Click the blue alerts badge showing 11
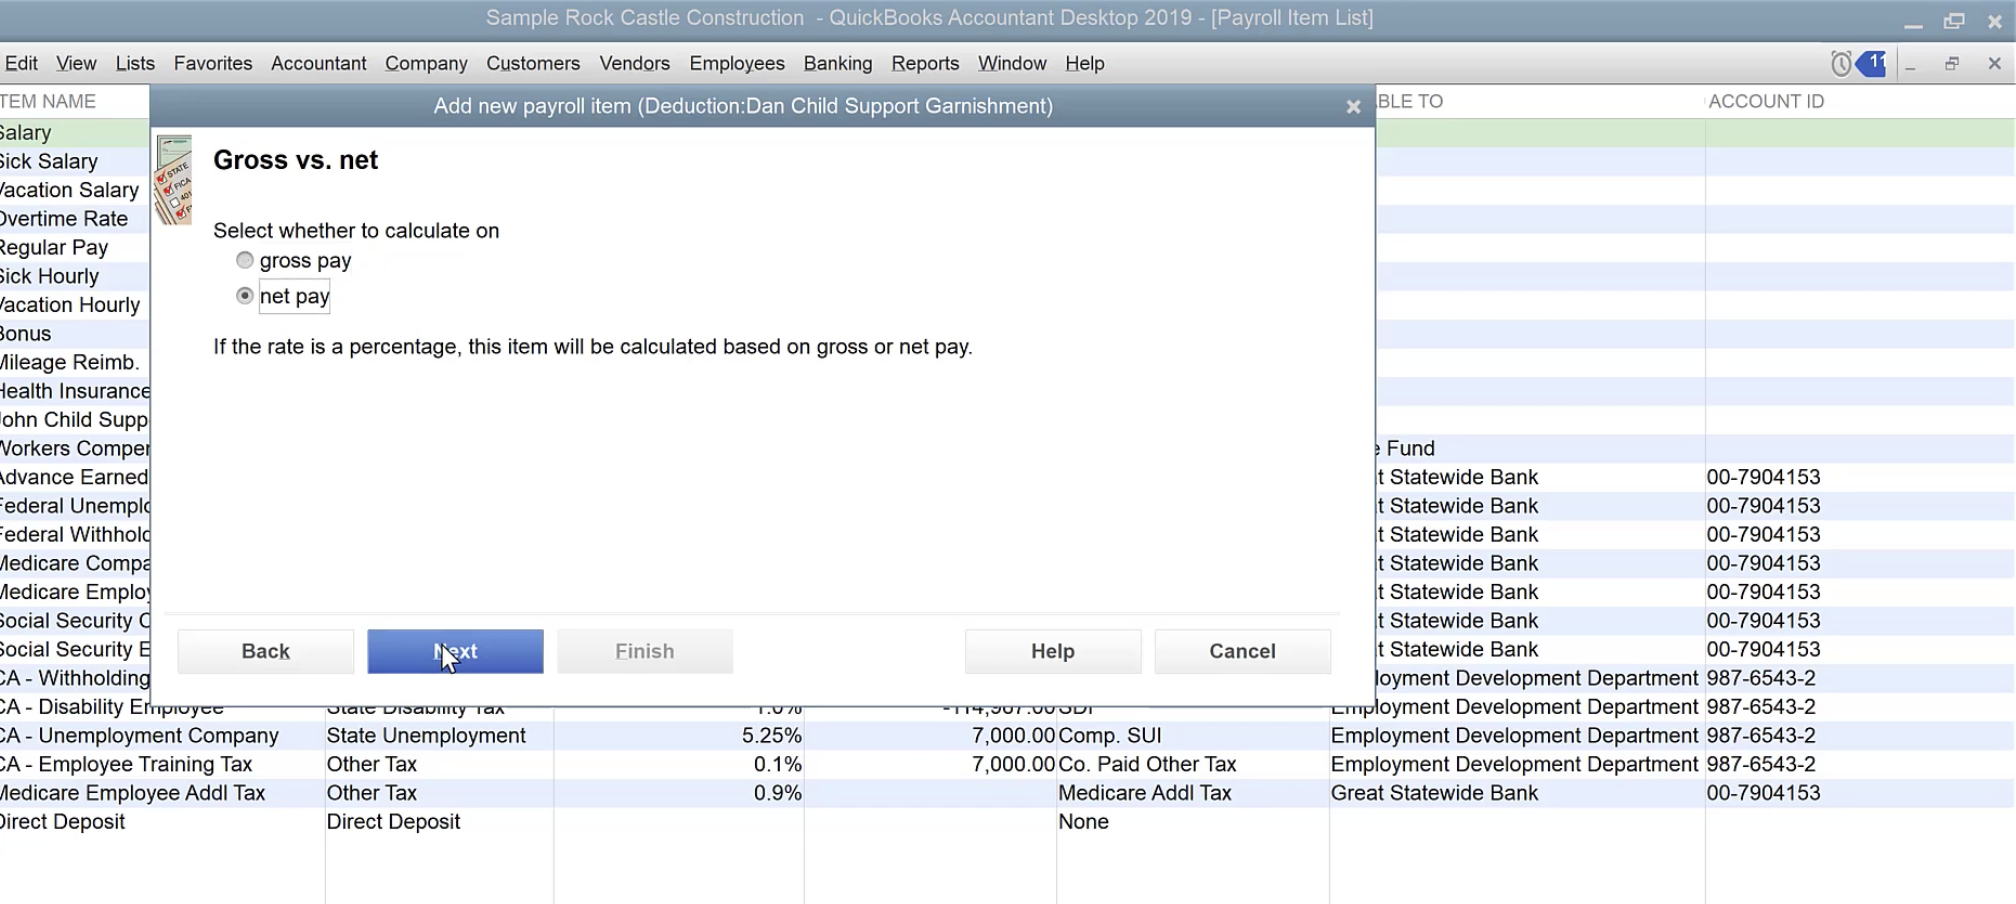 pyautogui.click(x=1872, y=64)
